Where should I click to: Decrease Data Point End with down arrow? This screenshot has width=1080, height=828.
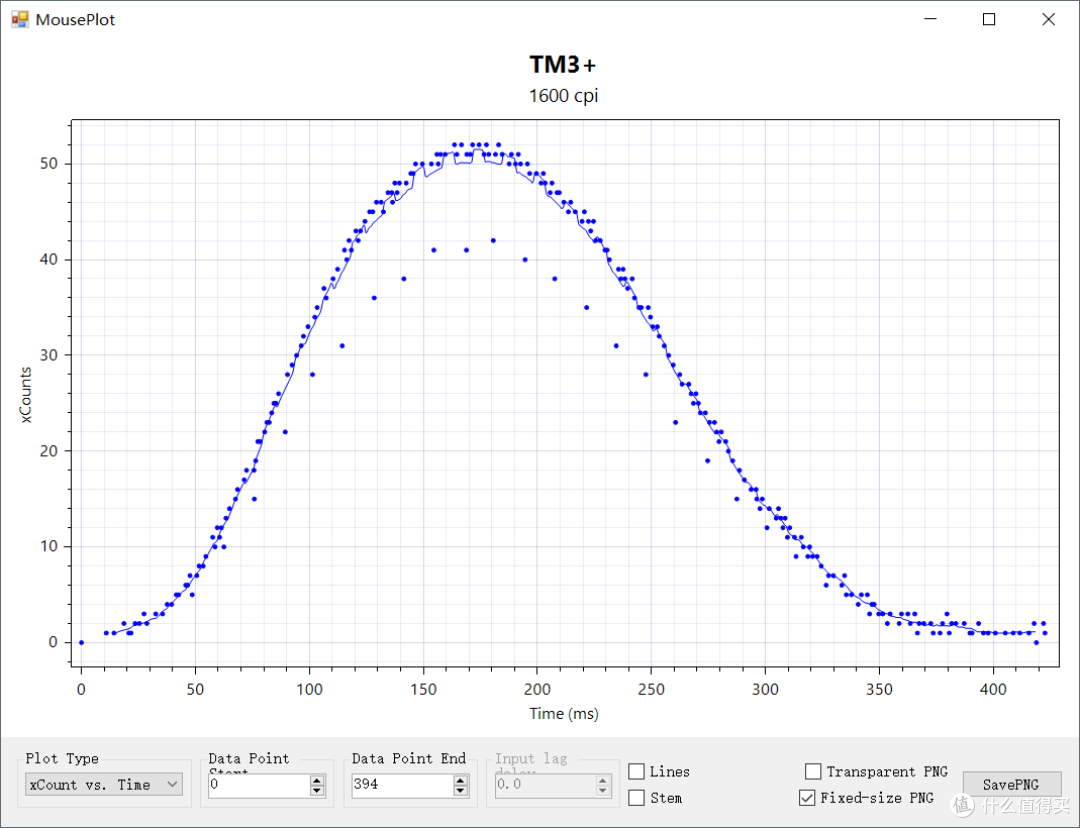pos(460,790)
